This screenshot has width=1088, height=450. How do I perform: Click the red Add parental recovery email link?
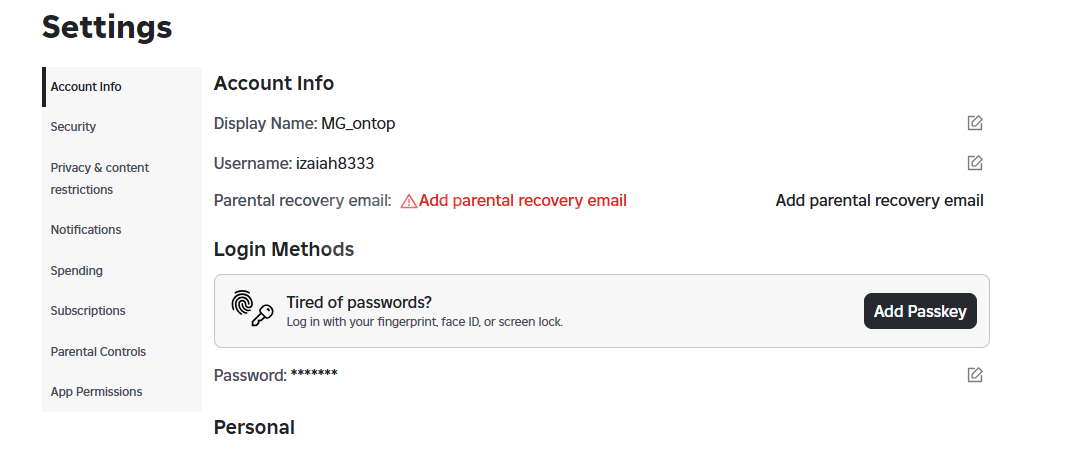(x=522, y=201)
